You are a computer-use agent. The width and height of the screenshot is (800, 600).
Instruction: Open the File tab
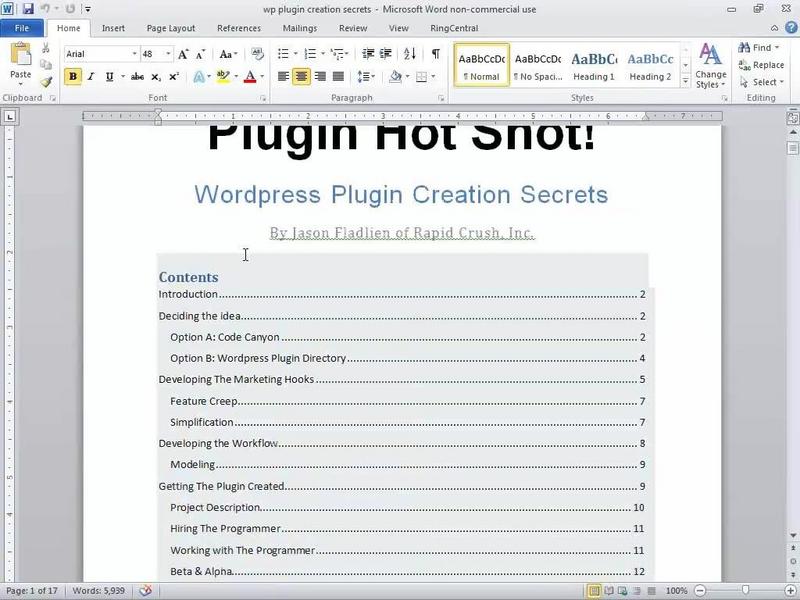(22, 28)
